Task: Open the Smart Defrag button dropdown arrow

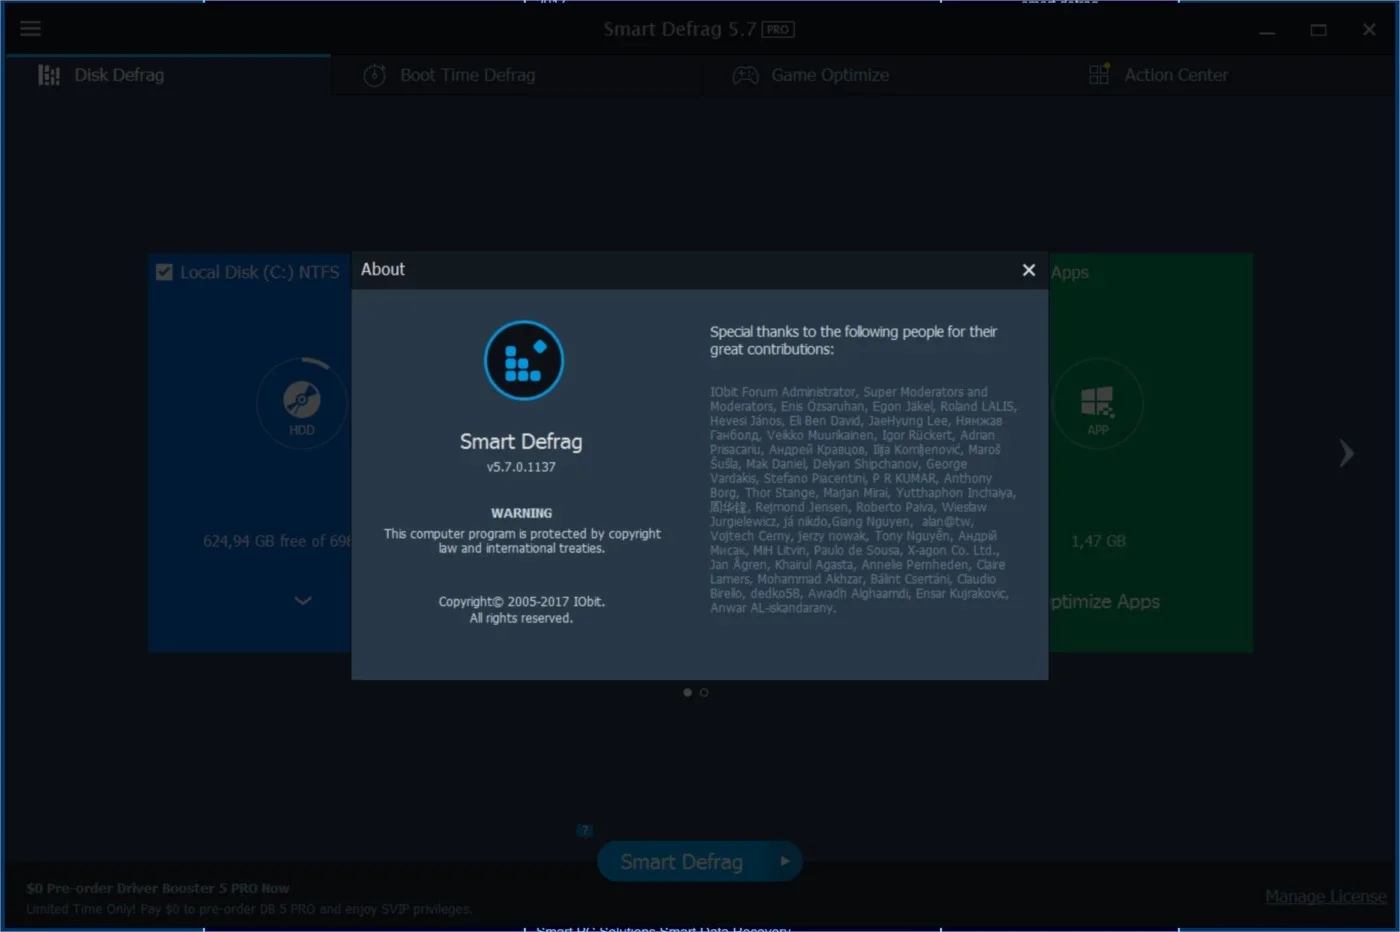Action: click(785, 862)
